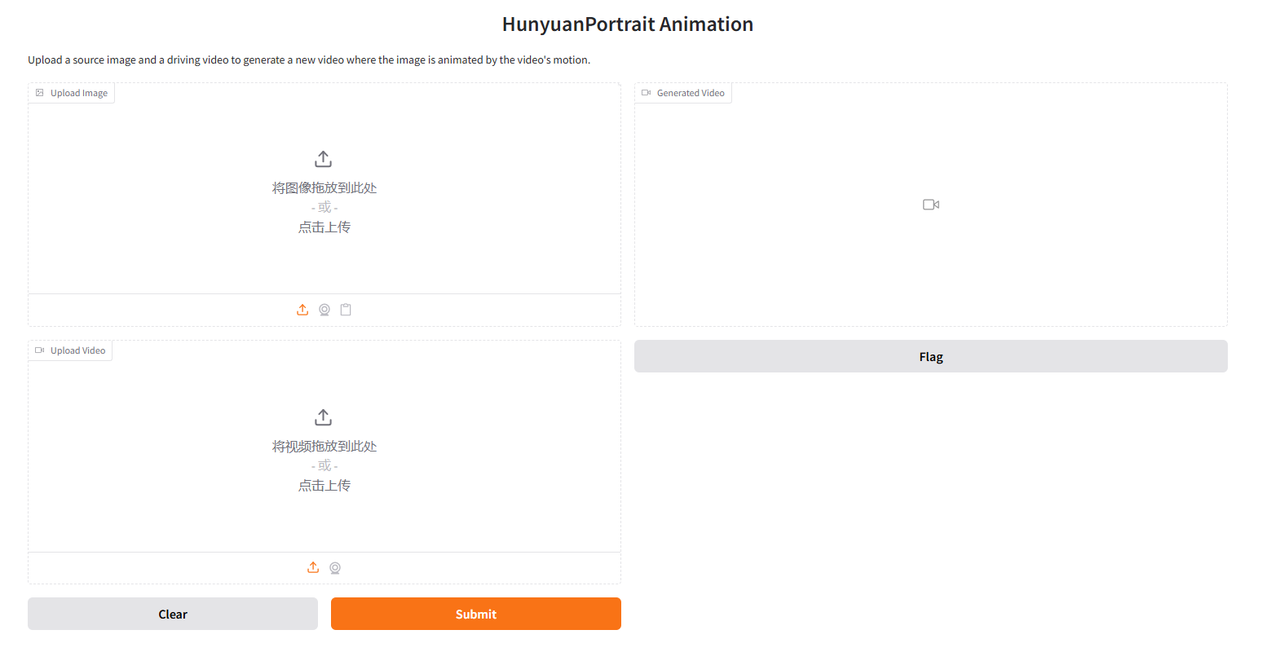Click the description starting "Upload a source image"
The width and height of the screenshot is (1280, 652).
(309, 60)
